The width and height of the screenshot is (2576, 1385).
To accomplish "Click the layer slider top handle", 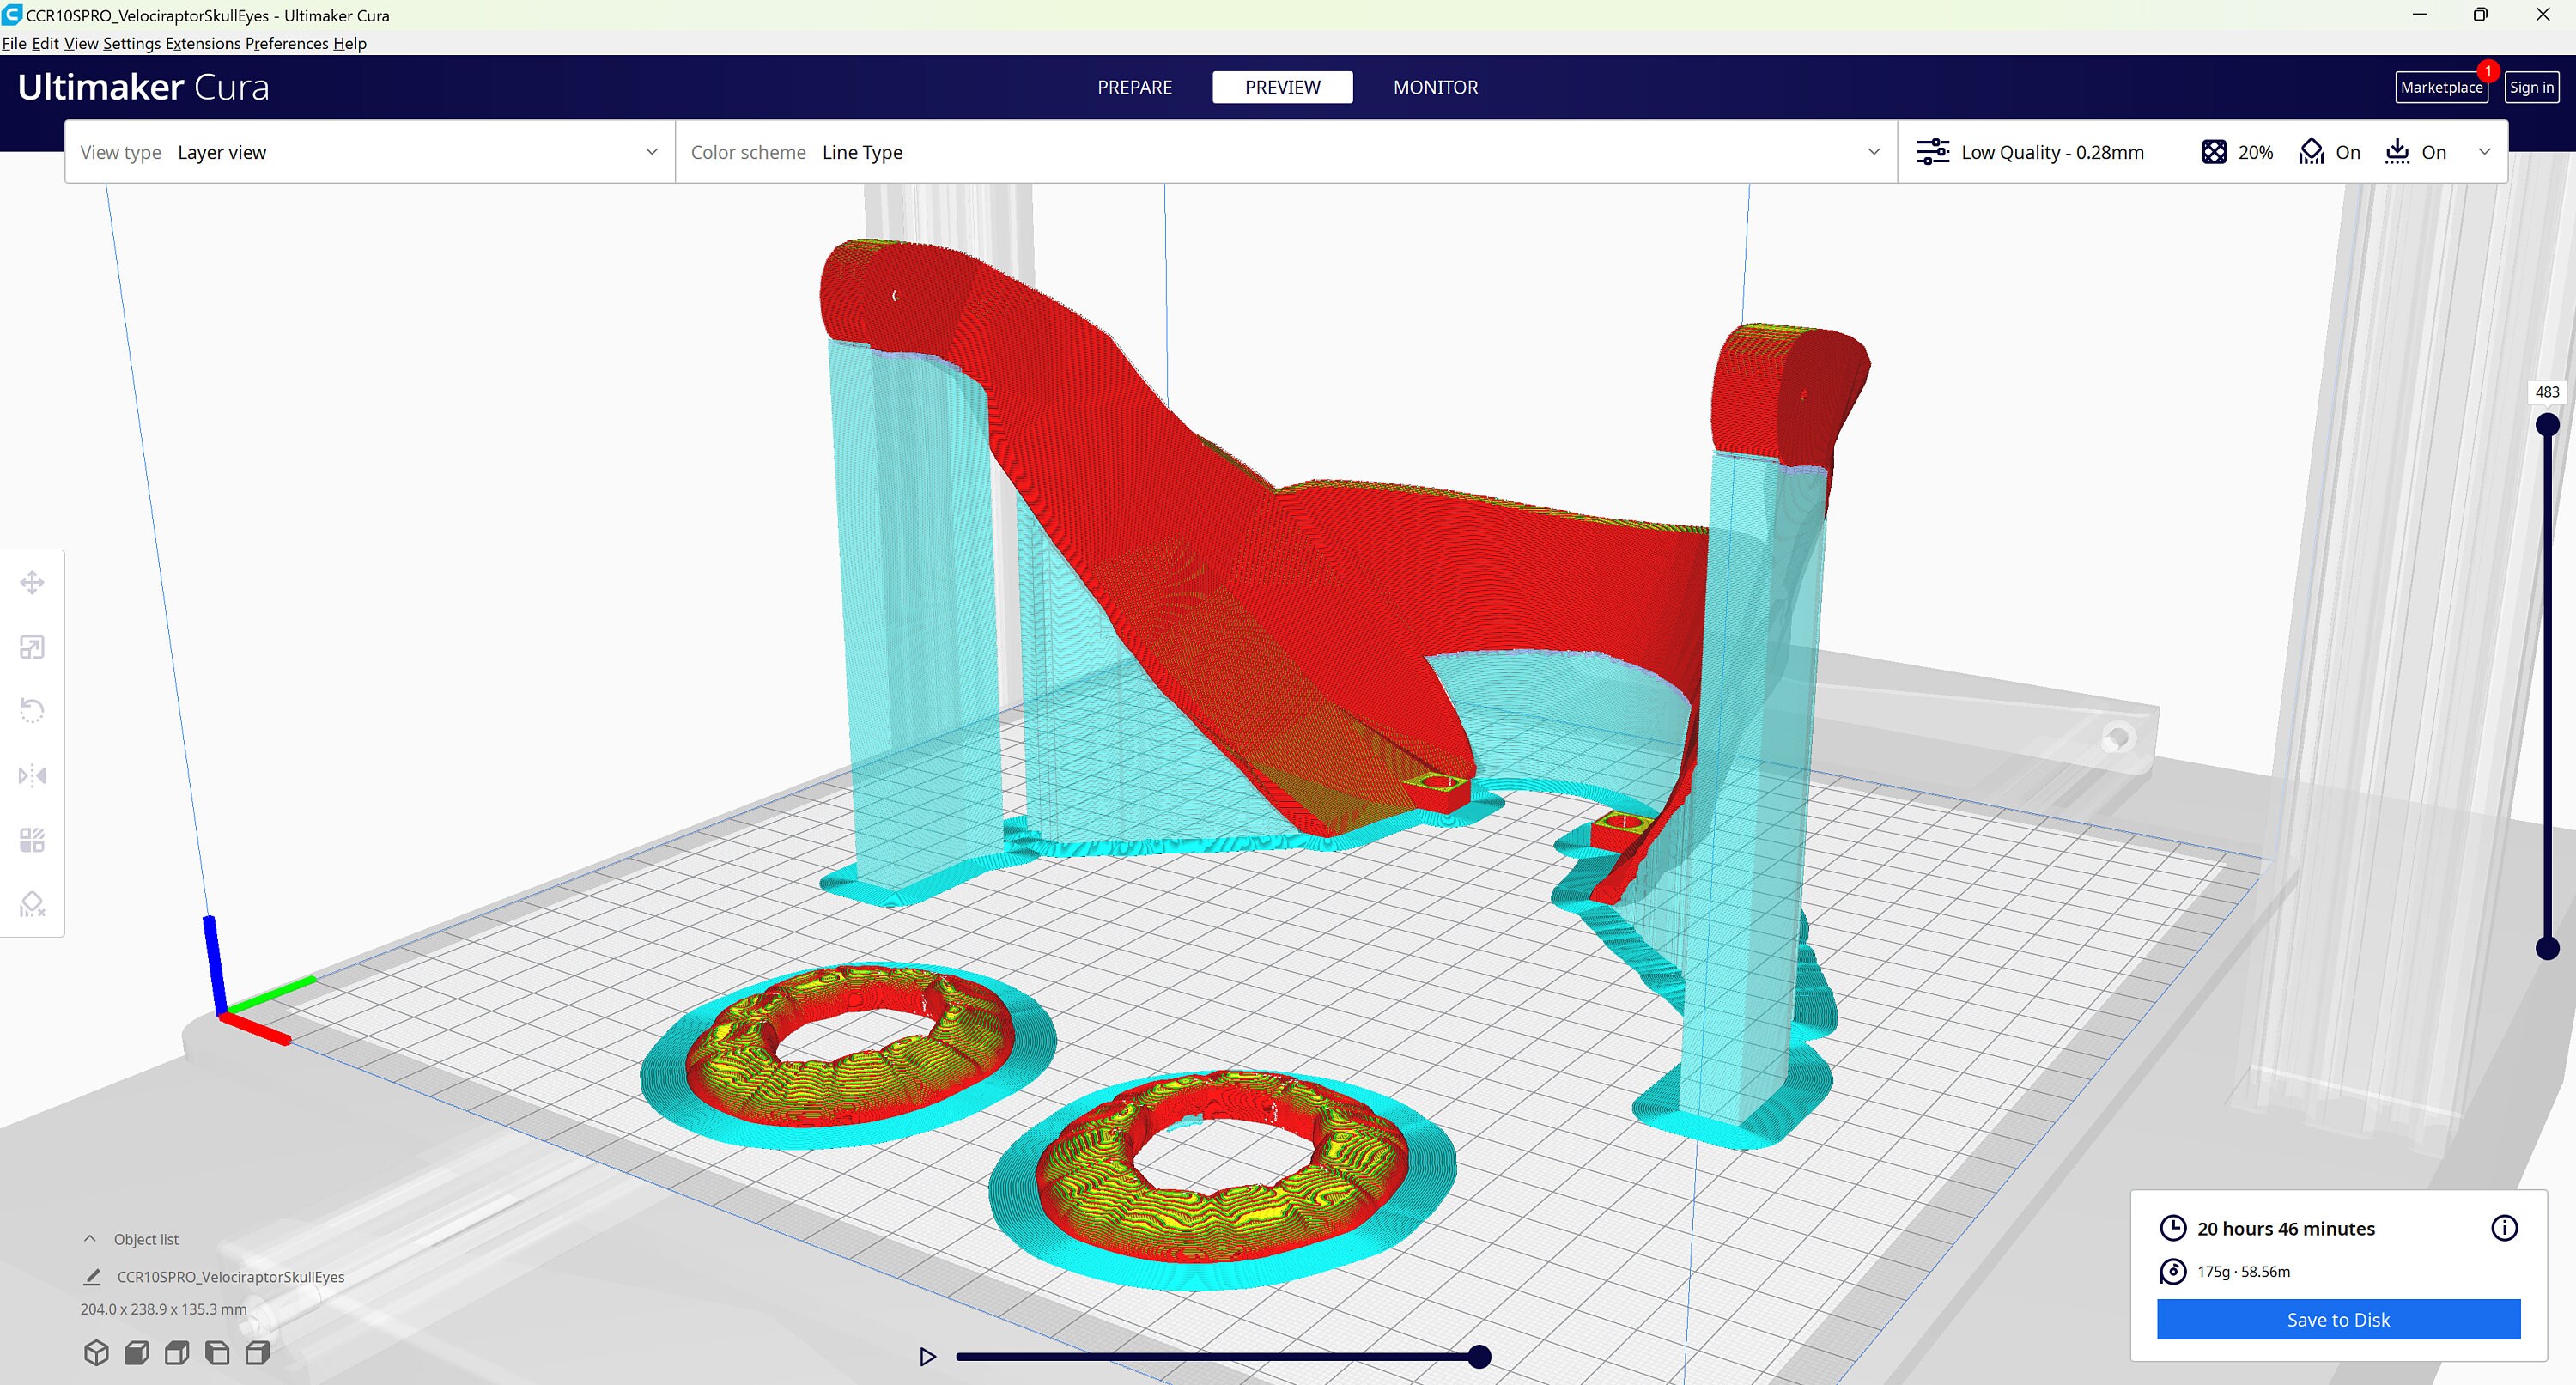I will pos(2547,425).
